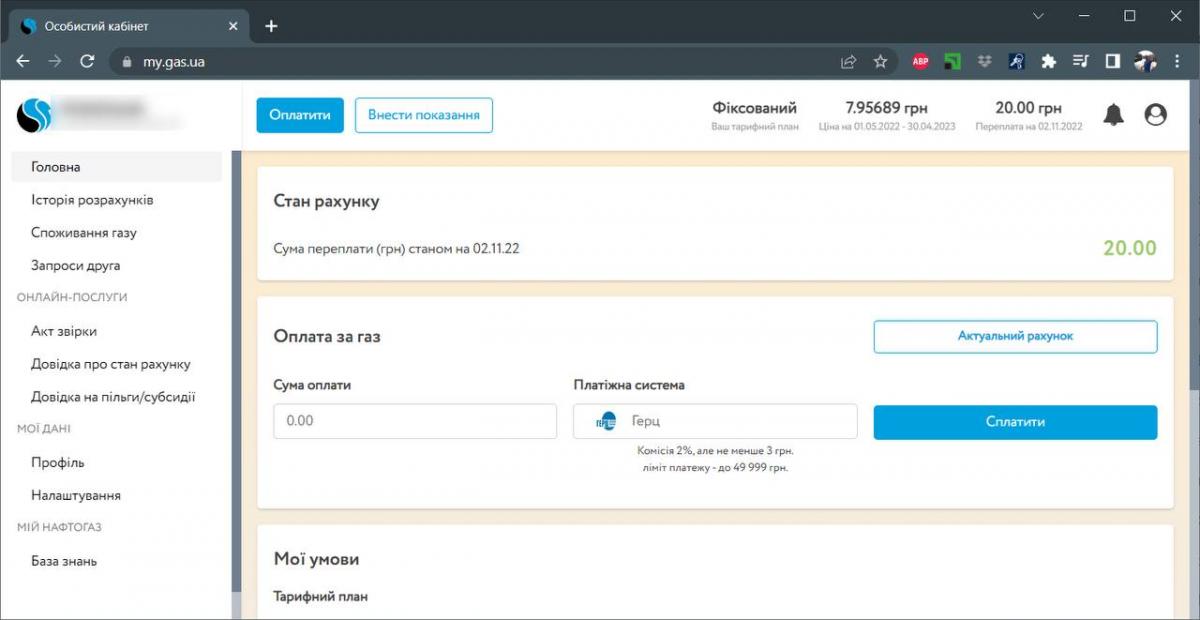Open the browser Extensions puzzle icon
Viewport: 1200px width, 620px height.
click(x=1048, y=61)
